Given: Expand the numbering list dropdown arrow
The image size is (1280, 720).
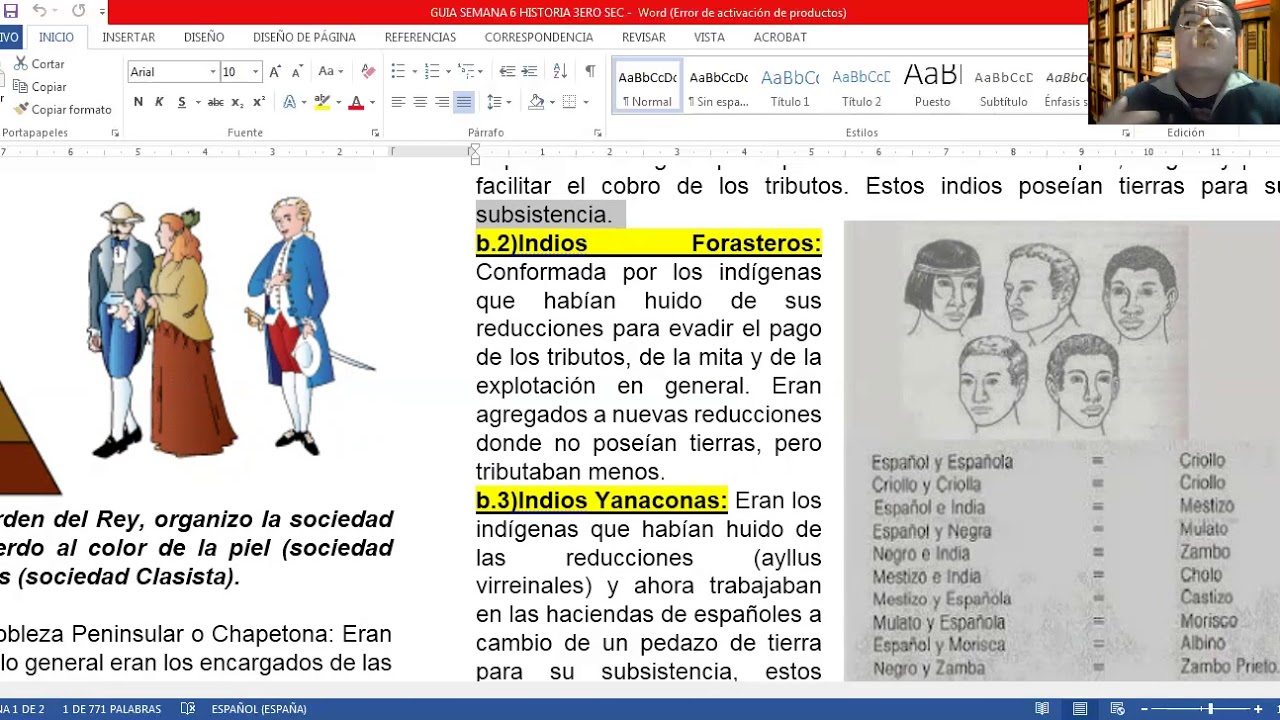Looking at the screenshot, I should pyautogui.click(x=448, y=72).
